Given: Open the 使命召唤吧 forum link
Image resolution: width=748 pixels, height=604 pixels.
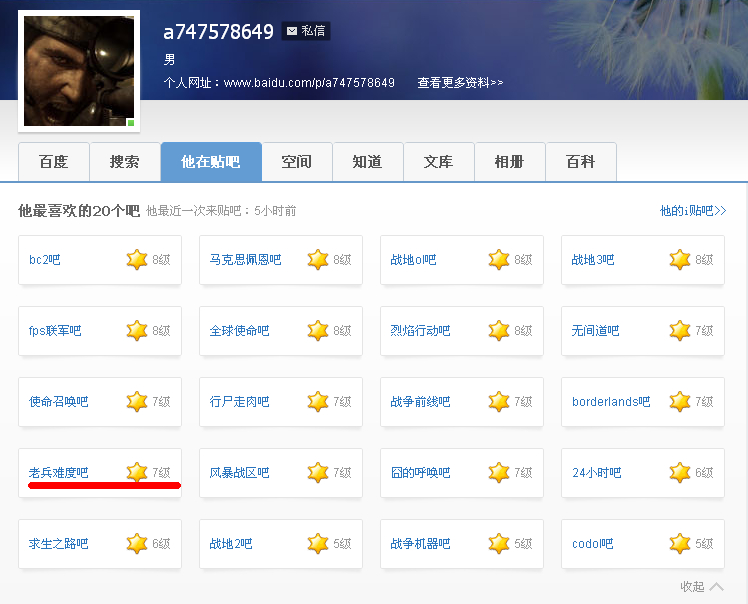Looking at the screenshot, I should click(59, 402).
